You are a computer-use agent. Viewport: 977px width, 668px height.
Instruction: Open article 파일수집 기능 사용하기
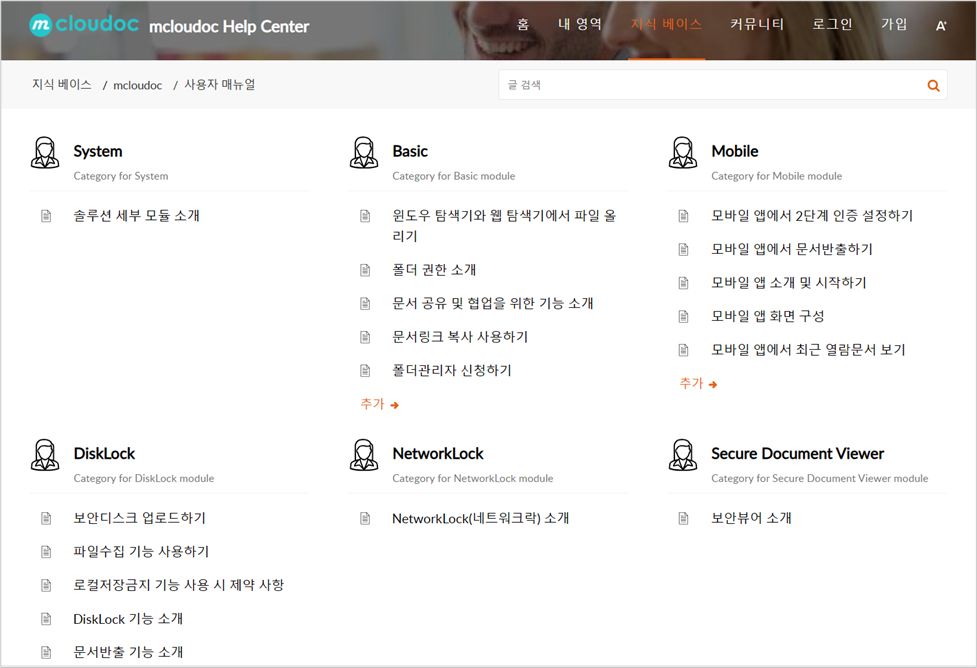[141, 551]
